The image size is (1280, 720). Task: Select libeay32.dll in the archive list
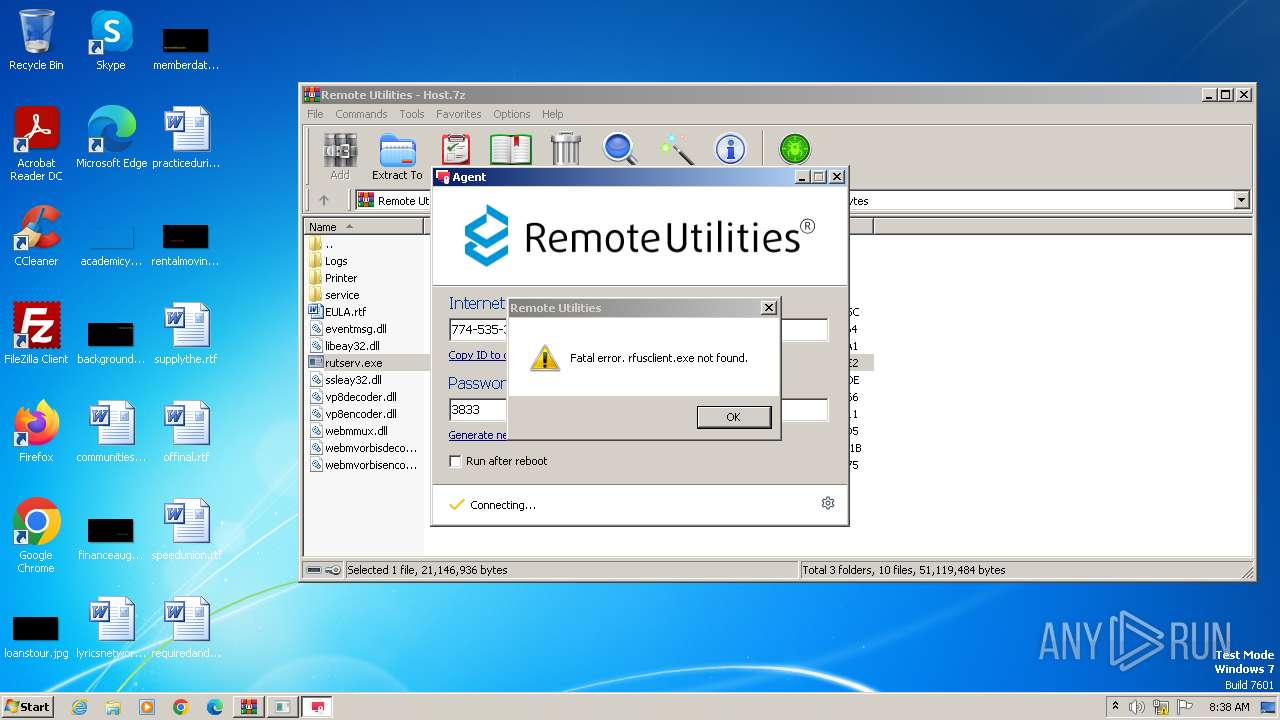(x=352, y=346)
